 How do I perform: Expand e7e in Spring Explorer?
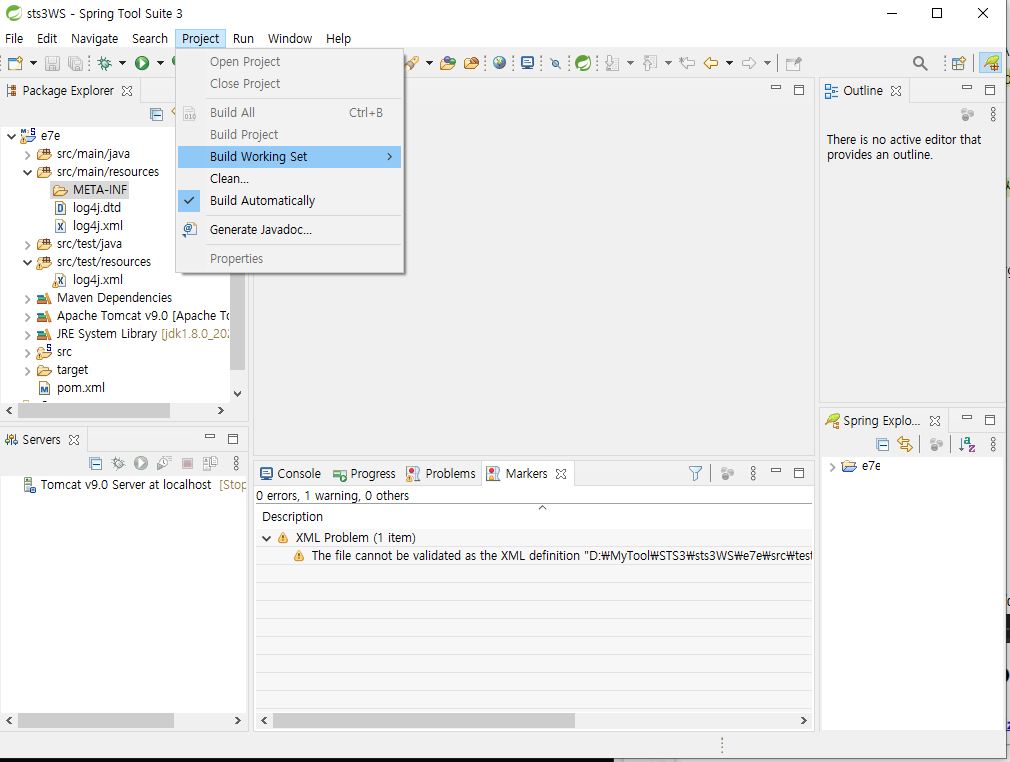832,467
